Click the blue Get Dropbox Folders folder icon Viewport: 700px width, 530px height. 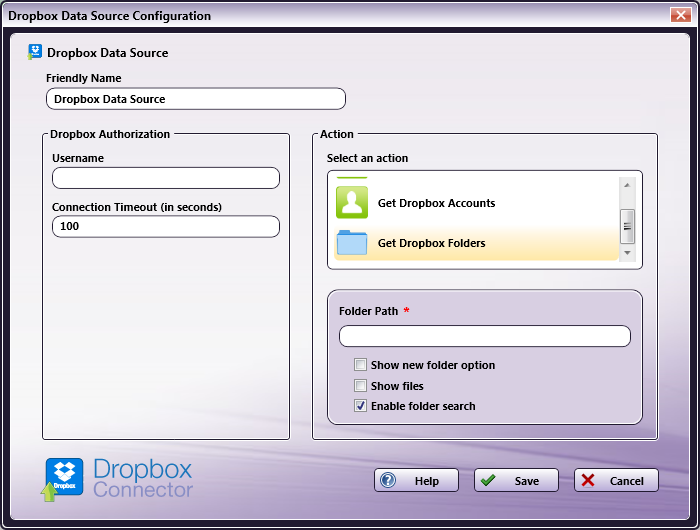pyautogui.click(x=352, y=243)
